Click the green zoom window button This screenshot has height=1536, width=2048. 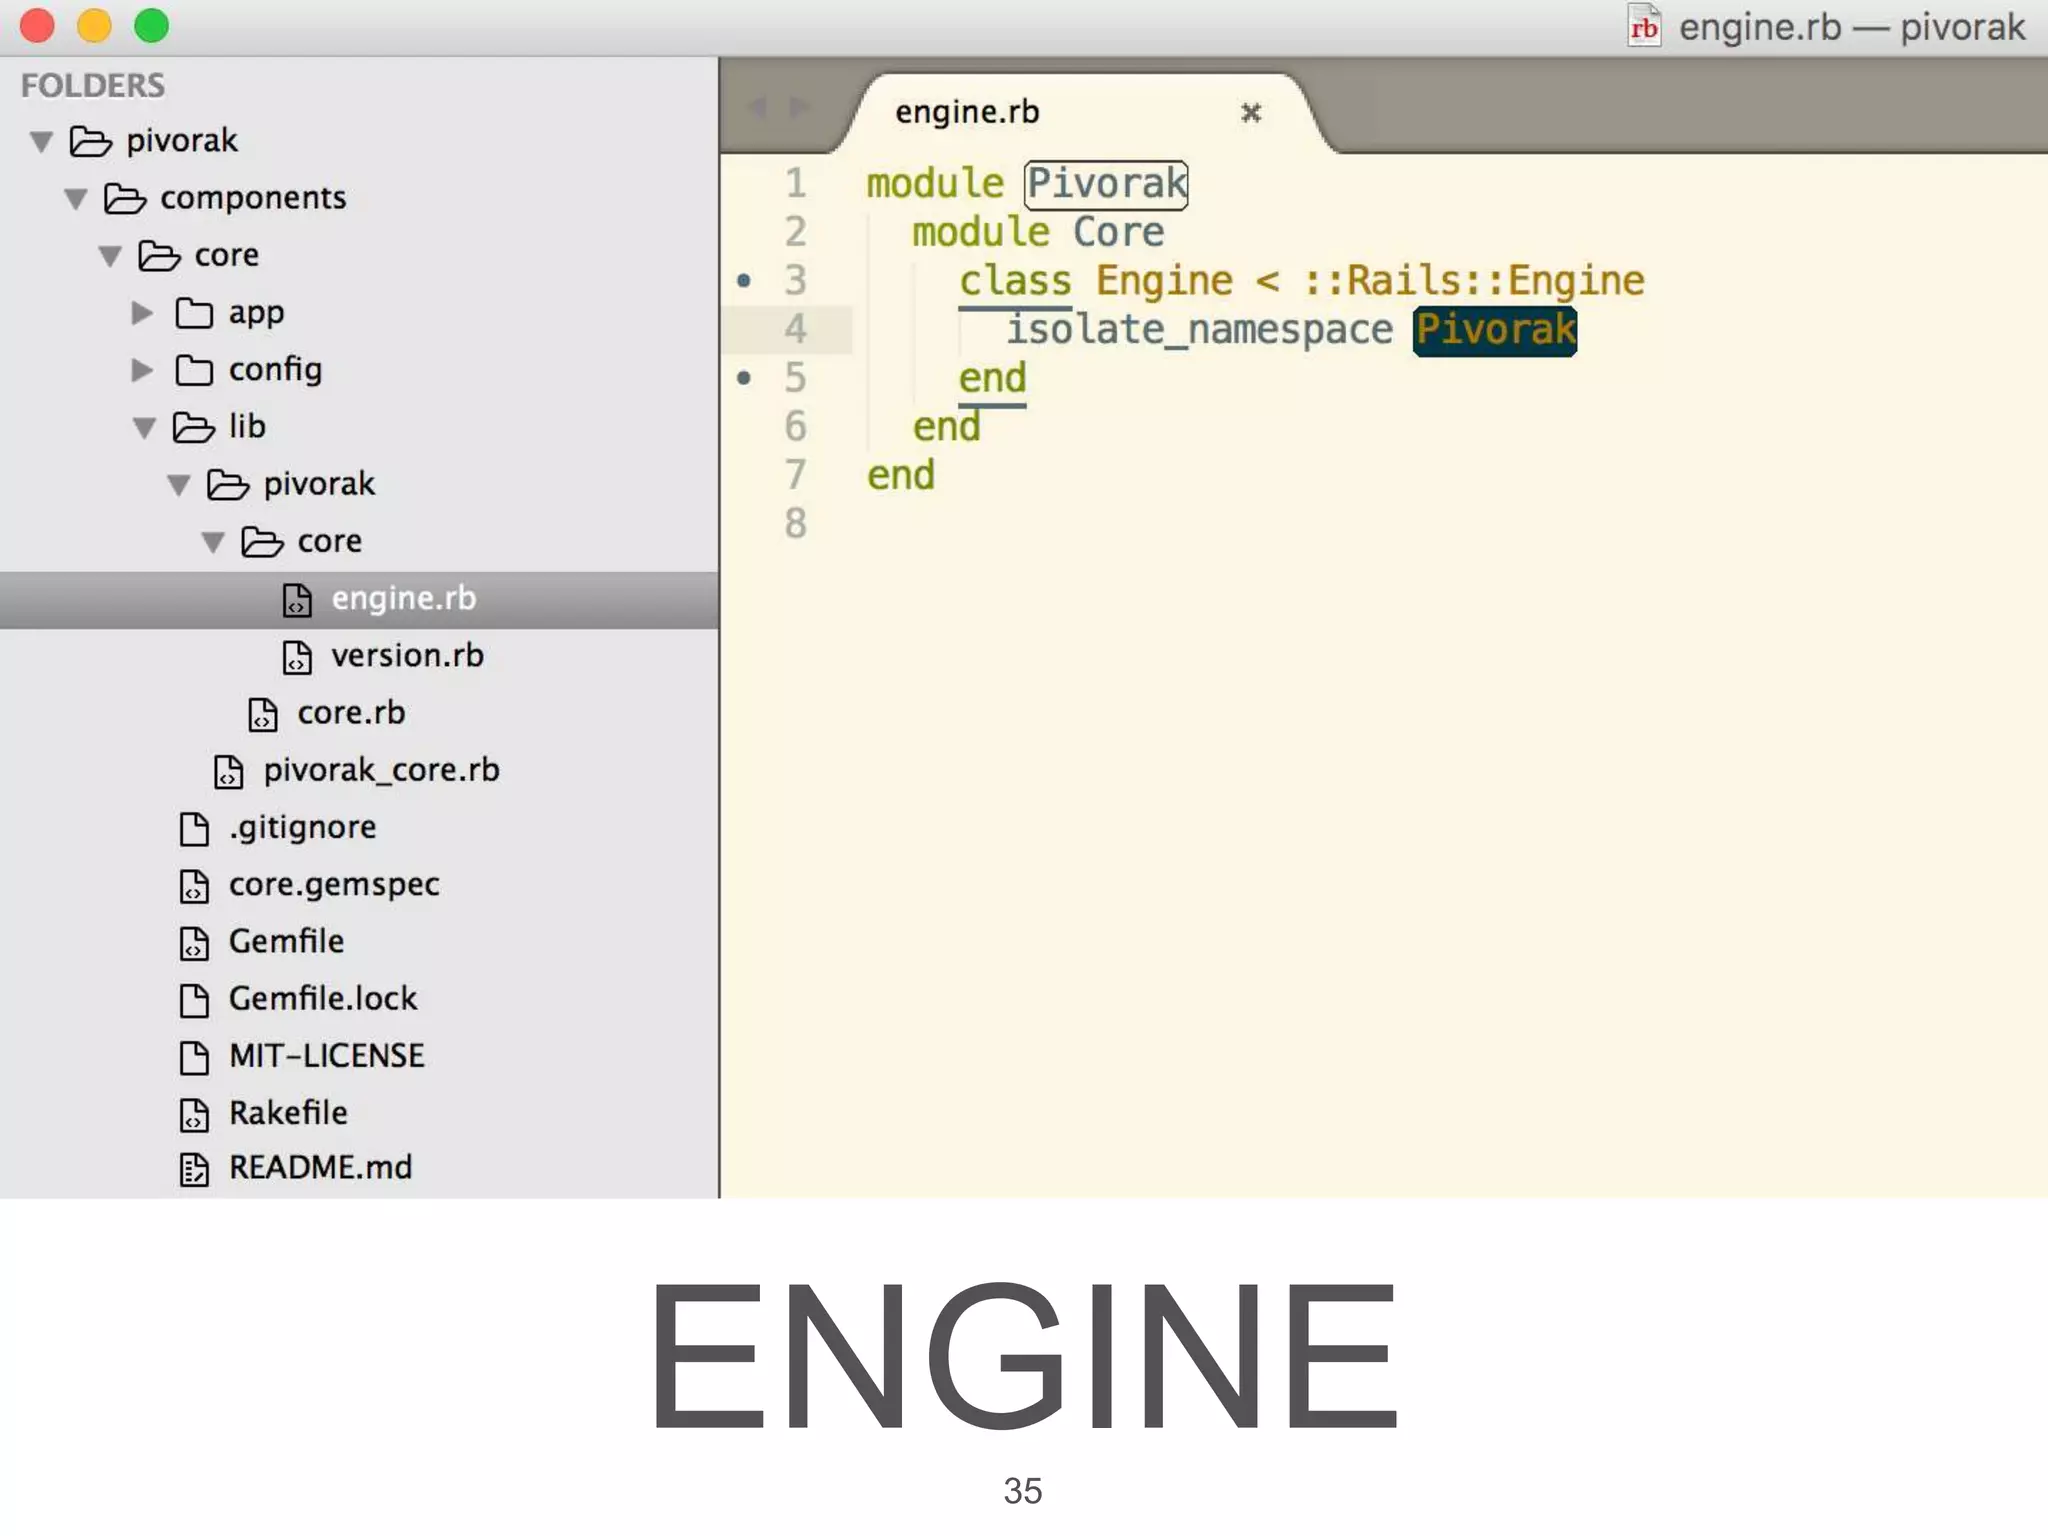click(x=152, y=25)
